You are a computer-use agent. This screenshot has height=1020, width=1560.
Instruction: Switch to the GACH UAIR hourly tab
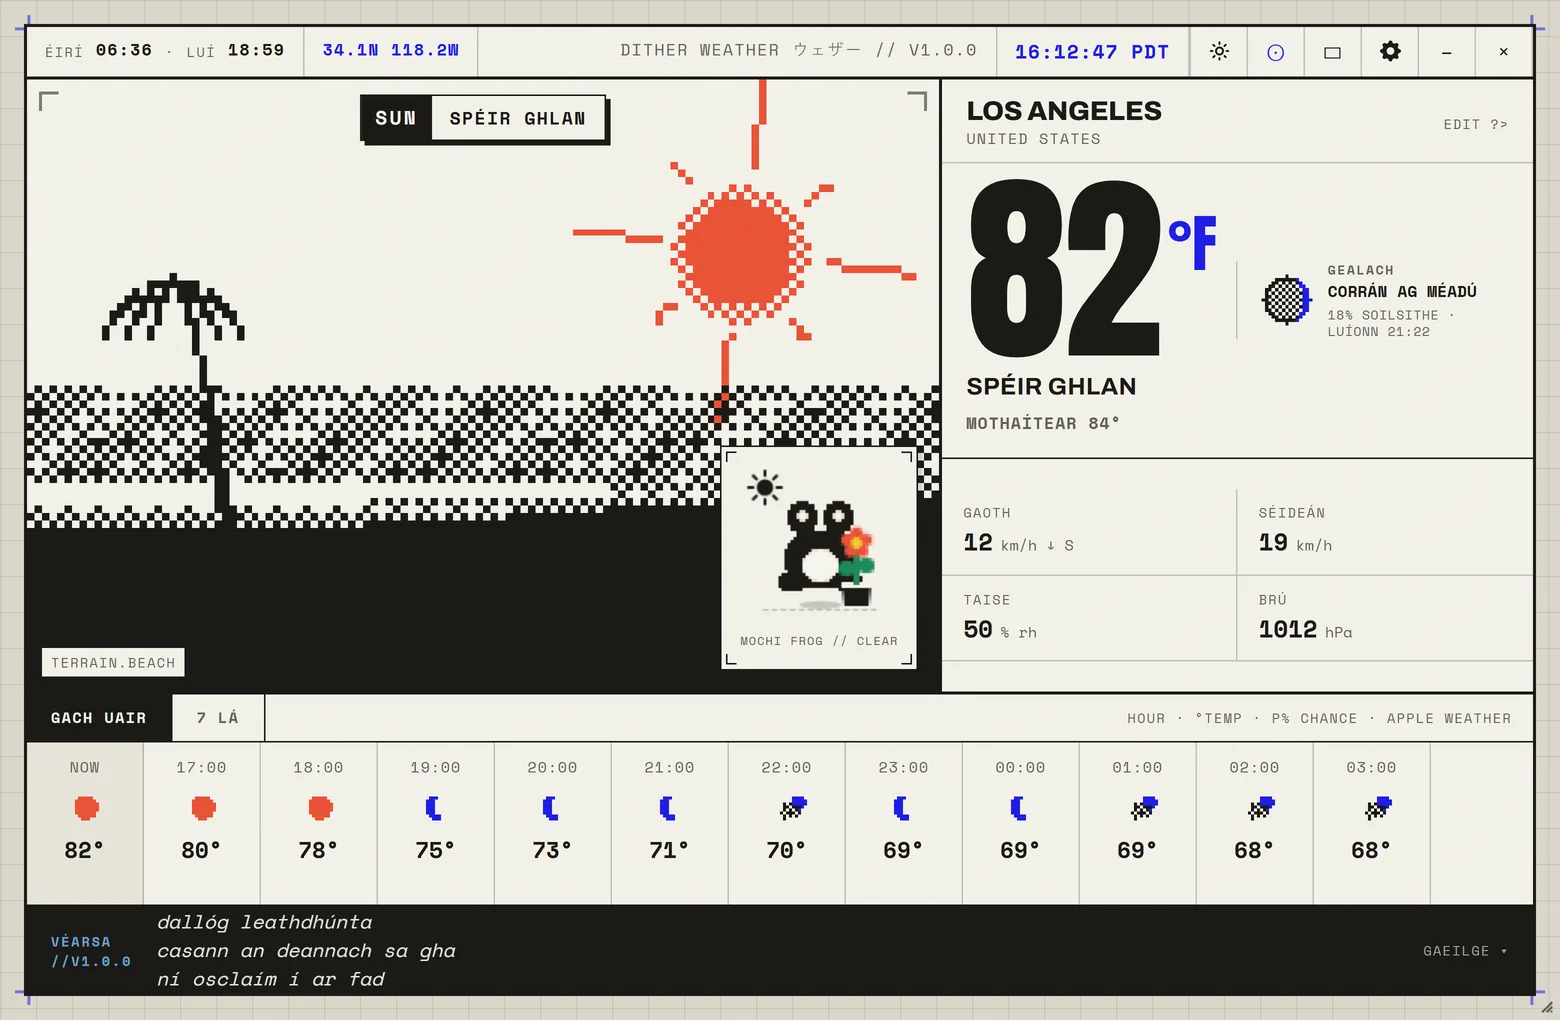coord(99,718)
